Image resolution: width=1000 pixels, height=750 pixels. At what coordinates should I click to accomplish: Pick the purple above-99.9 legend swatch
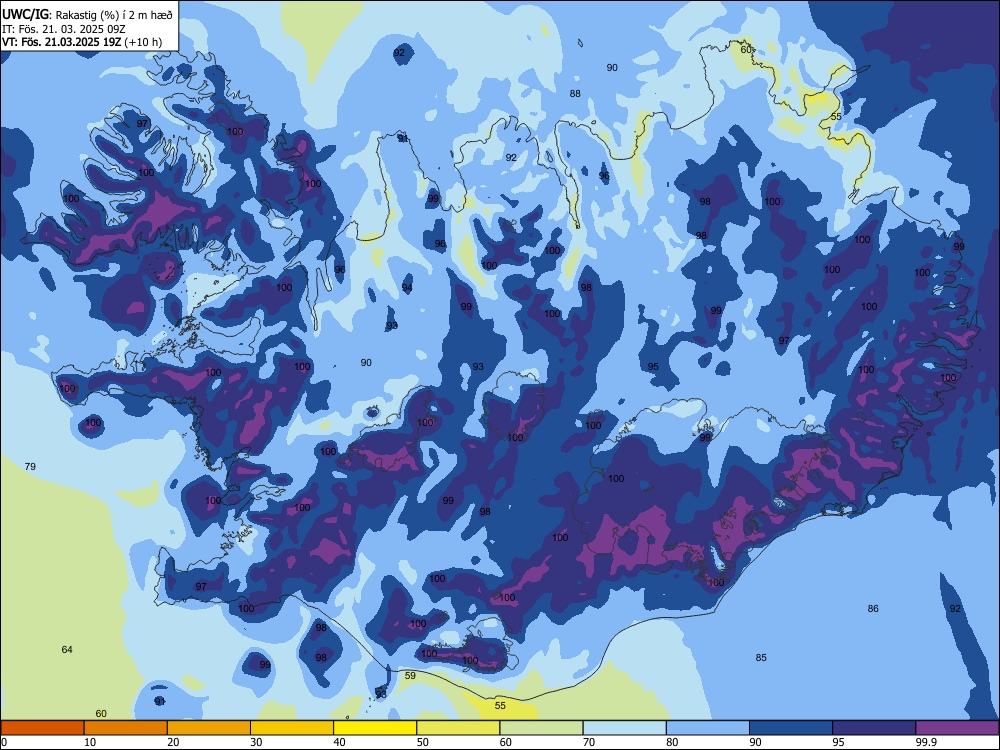(957, 728)
